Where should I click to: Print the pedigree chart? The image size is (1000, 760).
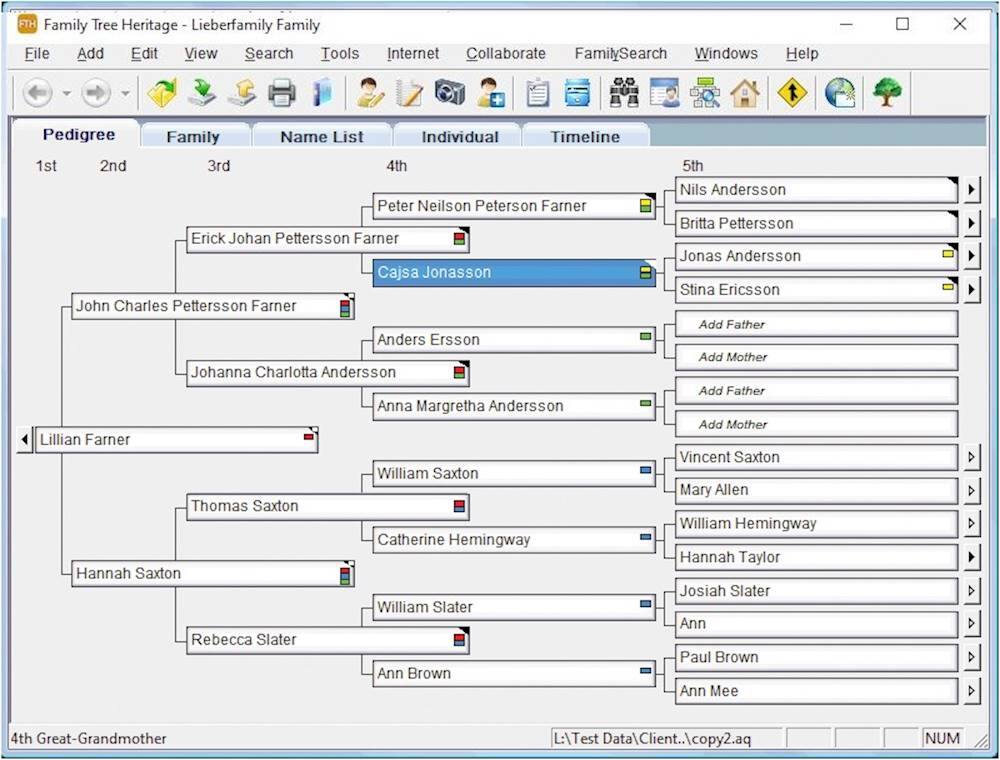coord(282,93)
